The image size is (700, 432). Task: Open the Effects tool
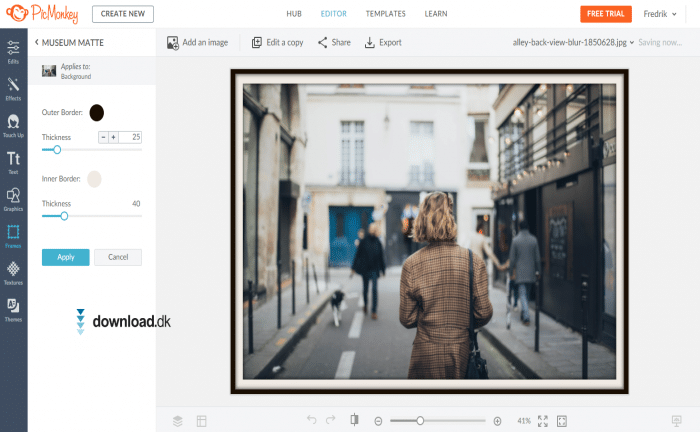[13, 89]
